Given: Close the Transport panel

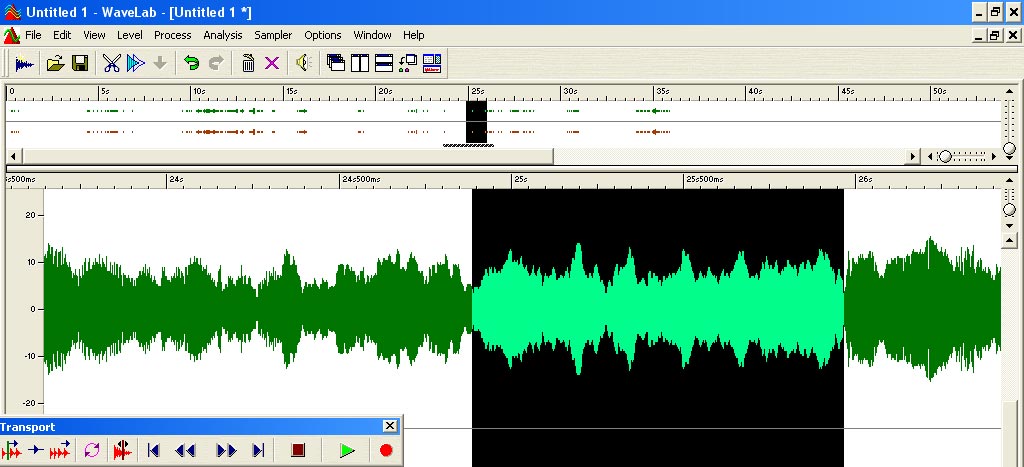Looking at the screenshot, I should click(x=389, y=427).
